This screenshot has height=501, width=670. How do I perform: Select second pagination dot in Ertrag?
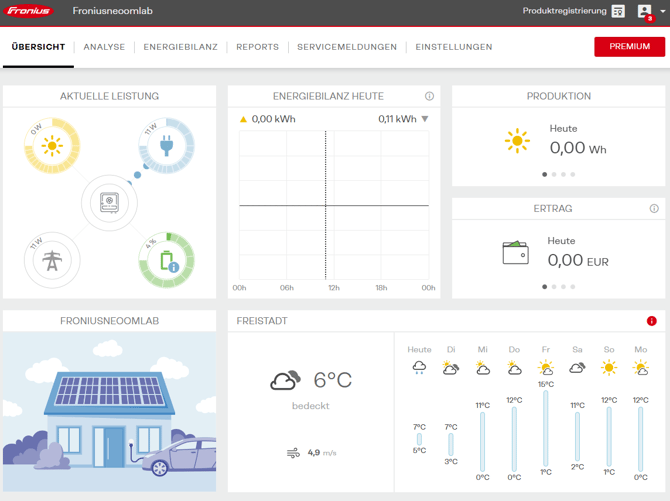554,287
